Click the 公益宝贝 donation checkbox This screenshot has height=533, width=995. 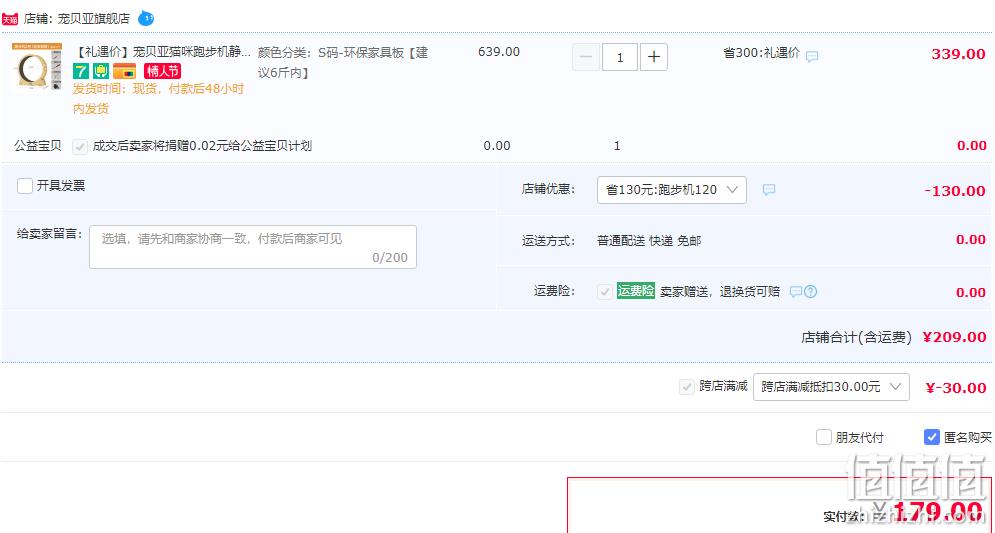[80, 147]
